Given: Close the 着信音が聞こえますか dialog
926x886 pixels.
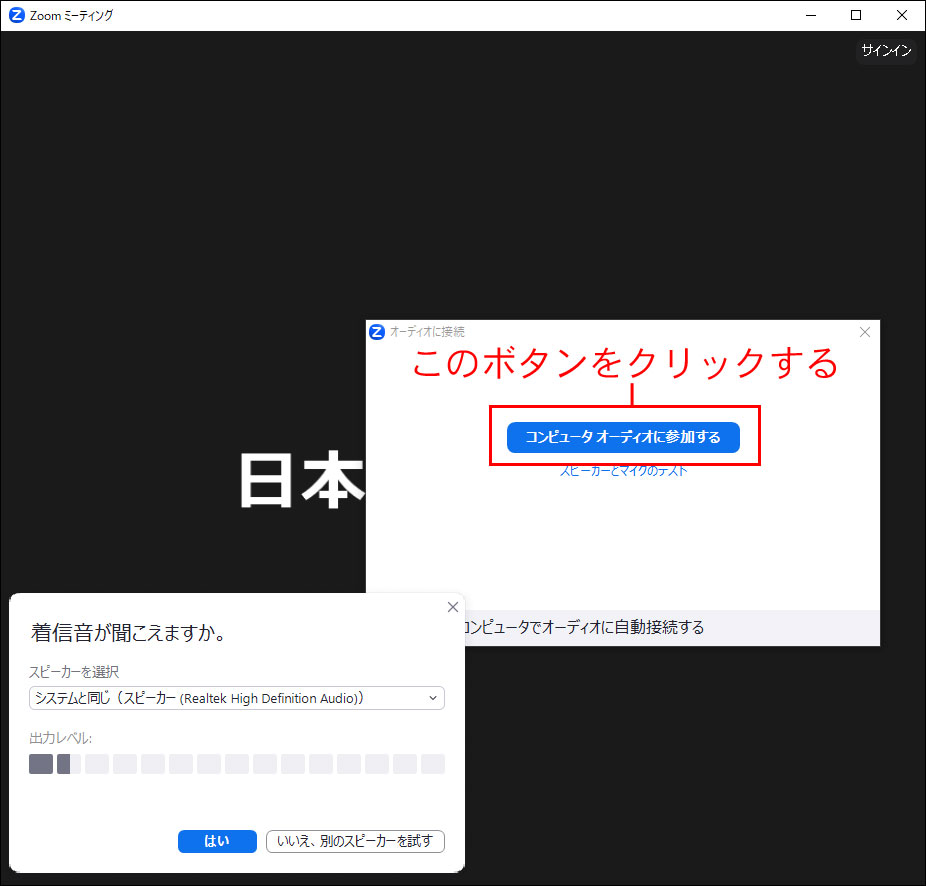Looking at the screenshot, I should (453, 607).
